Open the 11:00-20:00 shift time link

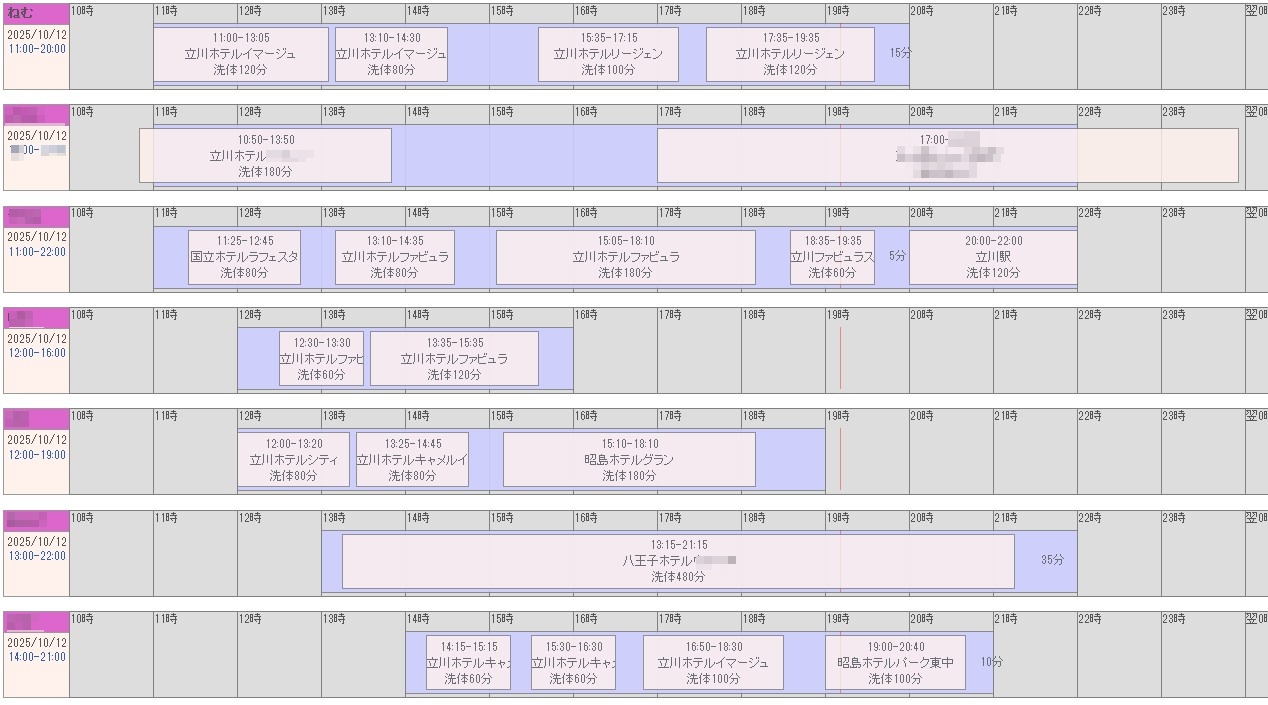tap(37, 49)
